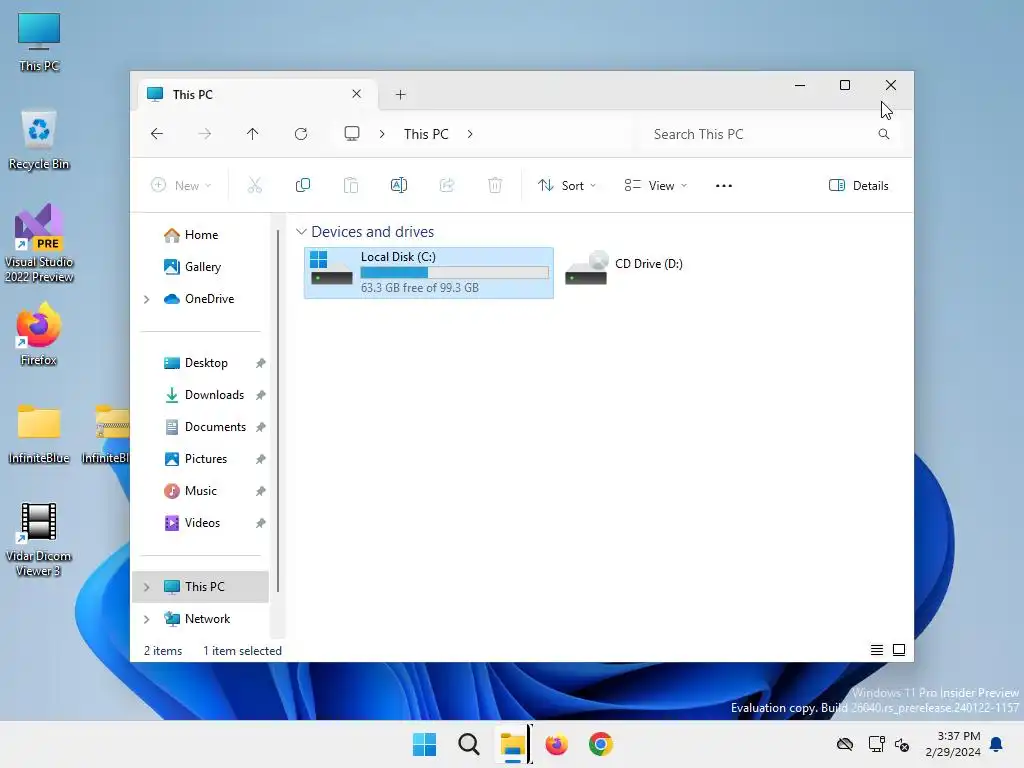Unpin Videos from Quick access
The height and width of the screenshot is (768, 1024).
click(x=261, y=523)
